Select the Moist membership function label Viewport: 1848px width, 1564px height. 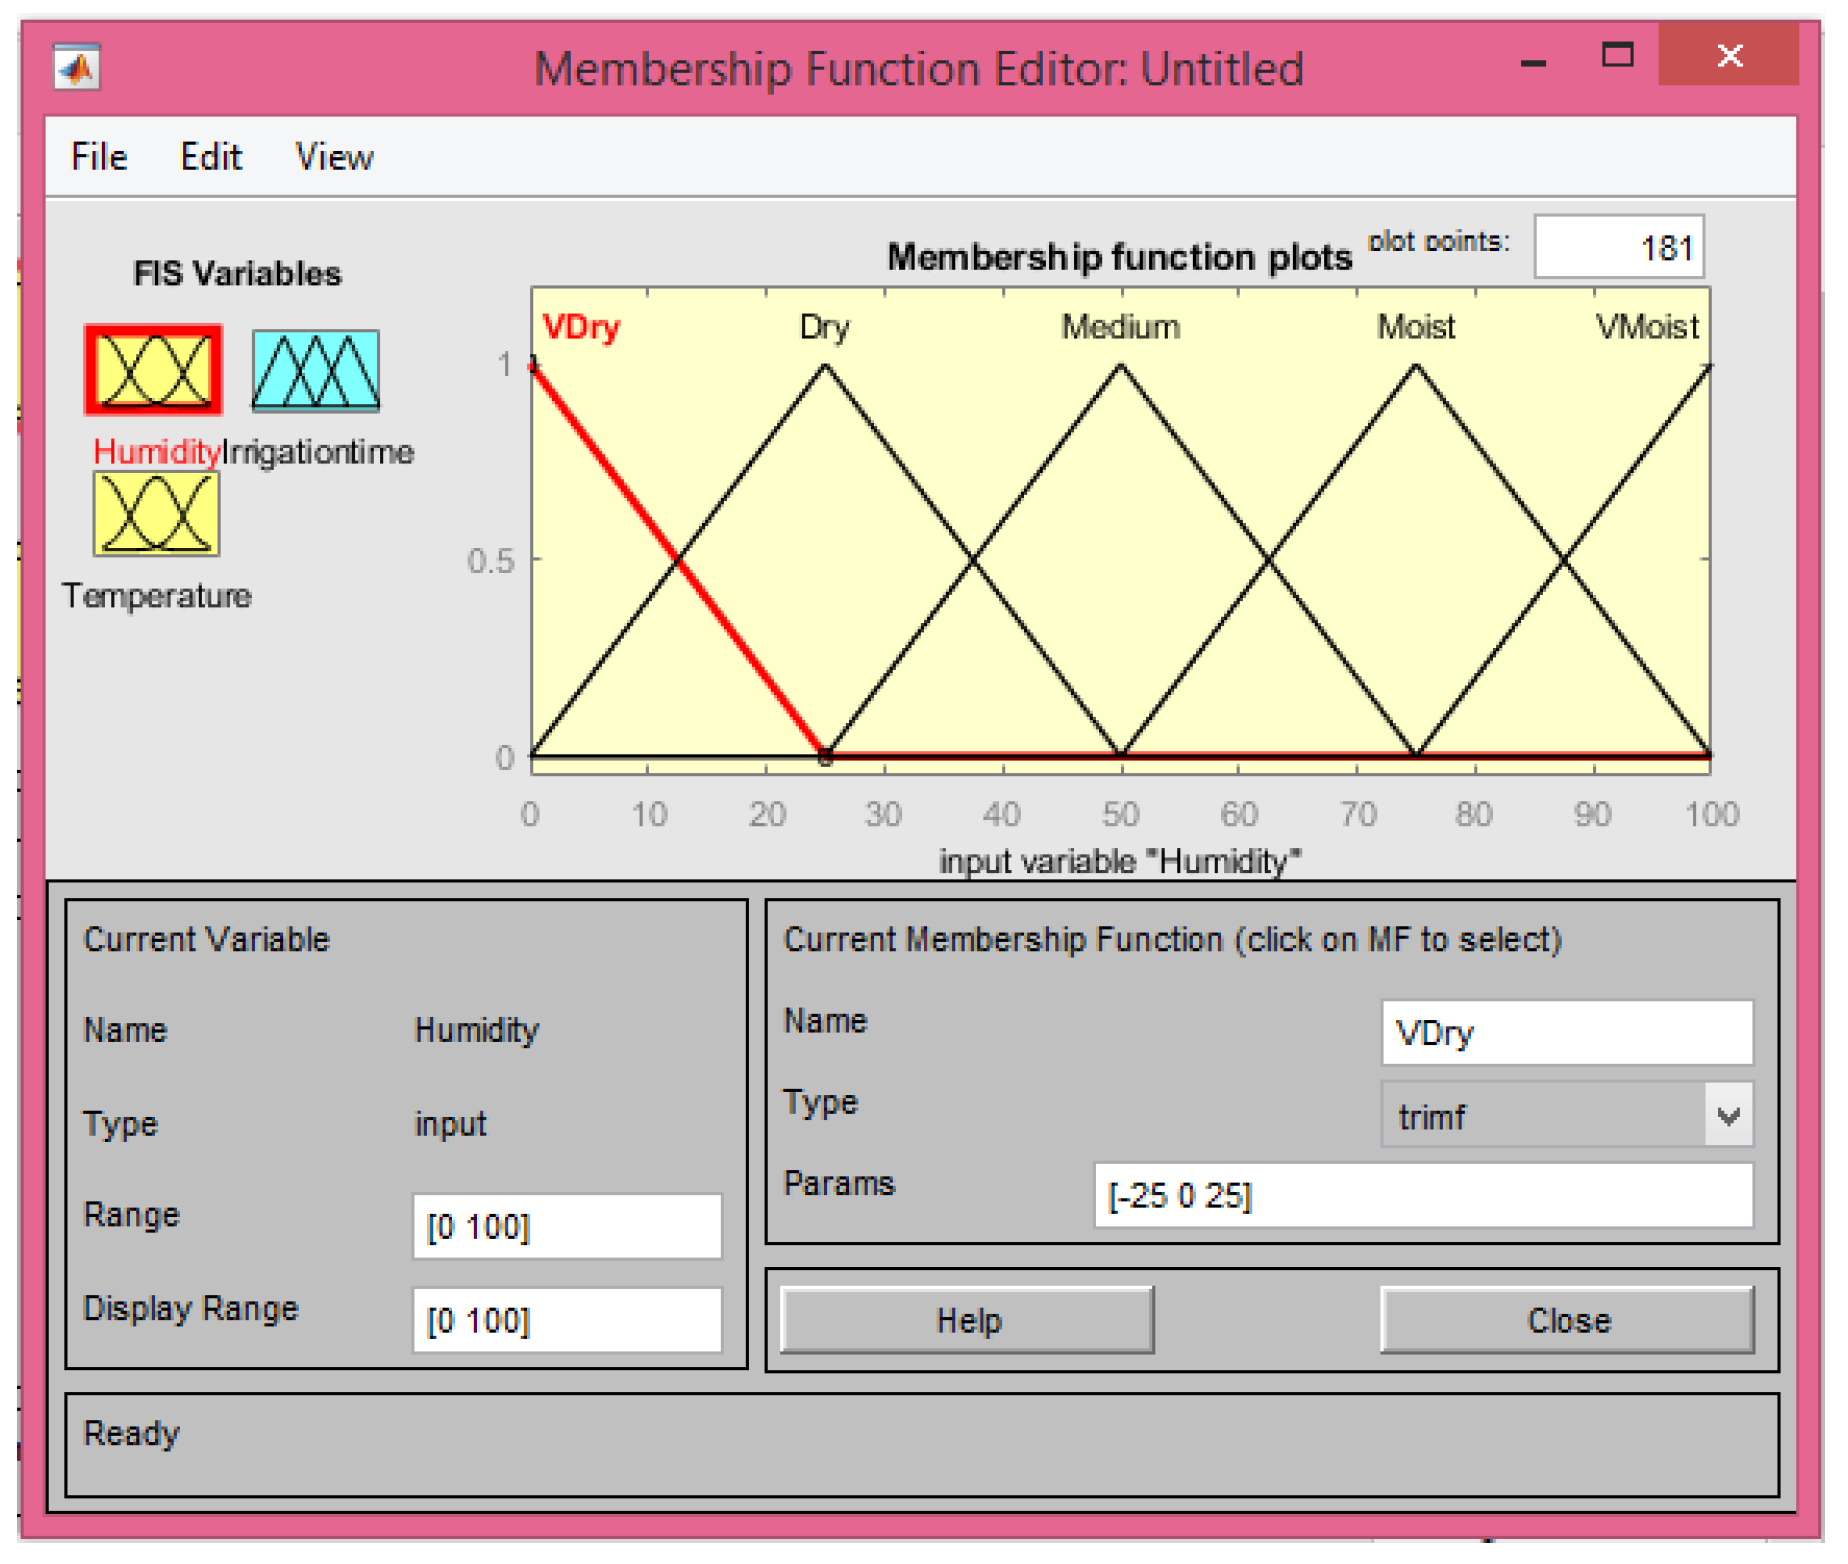(x=1415, y=327)
